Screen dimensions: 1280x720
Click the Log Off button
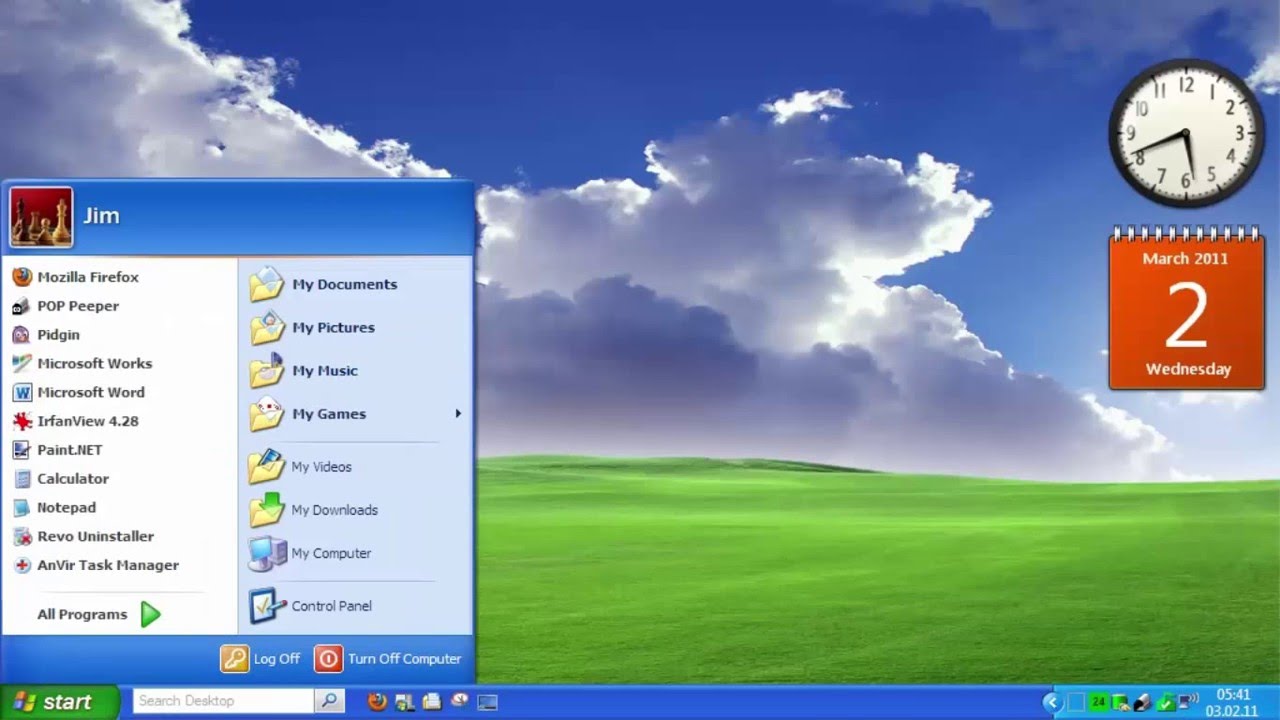[260, 659]
